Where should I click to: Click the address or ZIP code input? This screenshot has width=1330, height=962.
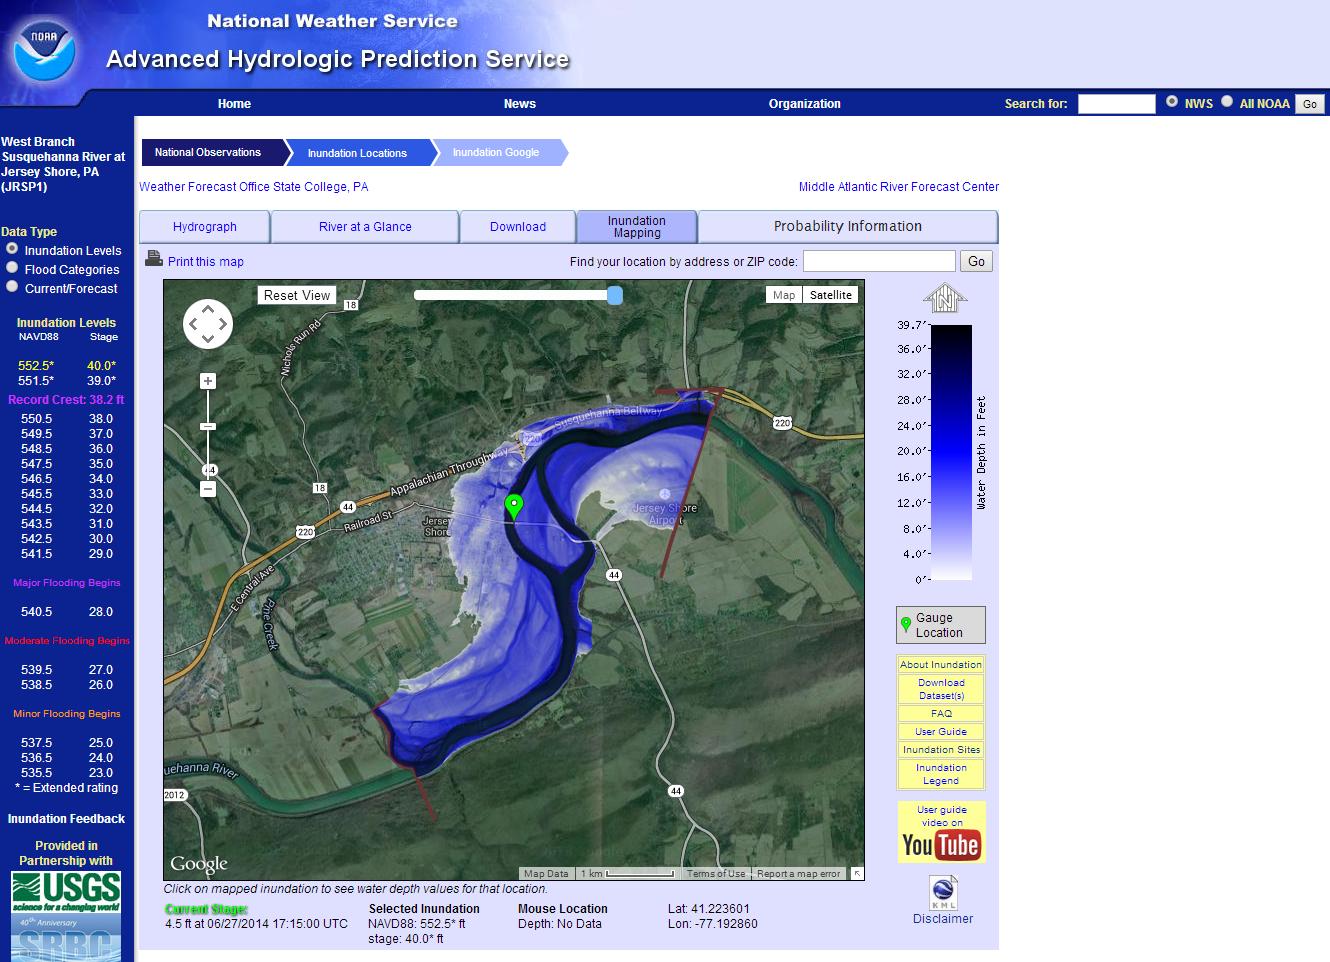point(879,261)
